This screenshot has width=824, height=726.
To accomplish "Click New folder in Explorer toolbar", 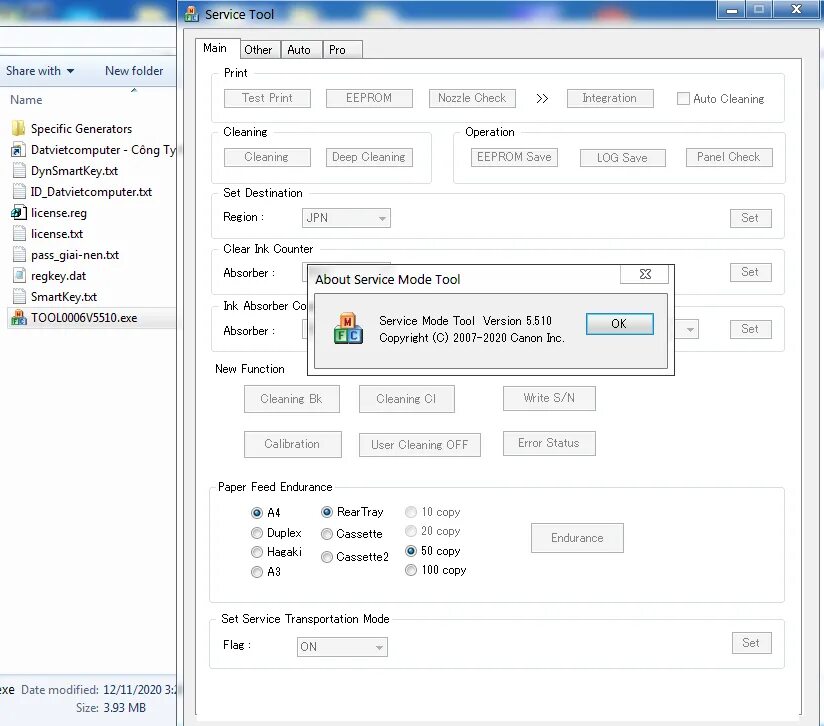I will point(134,71).
